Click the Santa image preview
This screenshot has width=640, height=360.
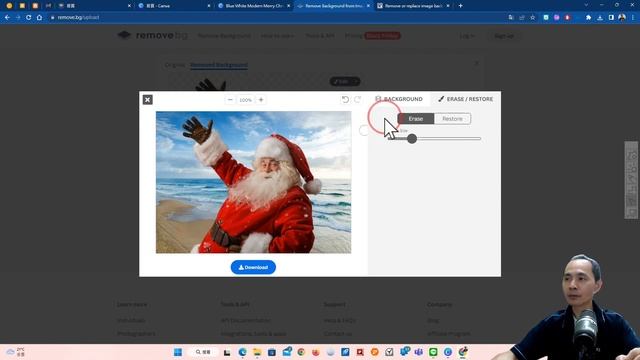[253, 182]
